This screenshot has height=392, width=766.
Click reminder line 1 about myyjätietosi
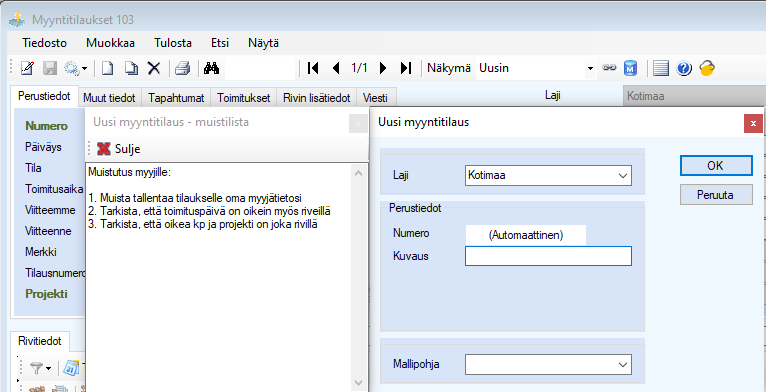pyautogui.click(x=195, y=198)
